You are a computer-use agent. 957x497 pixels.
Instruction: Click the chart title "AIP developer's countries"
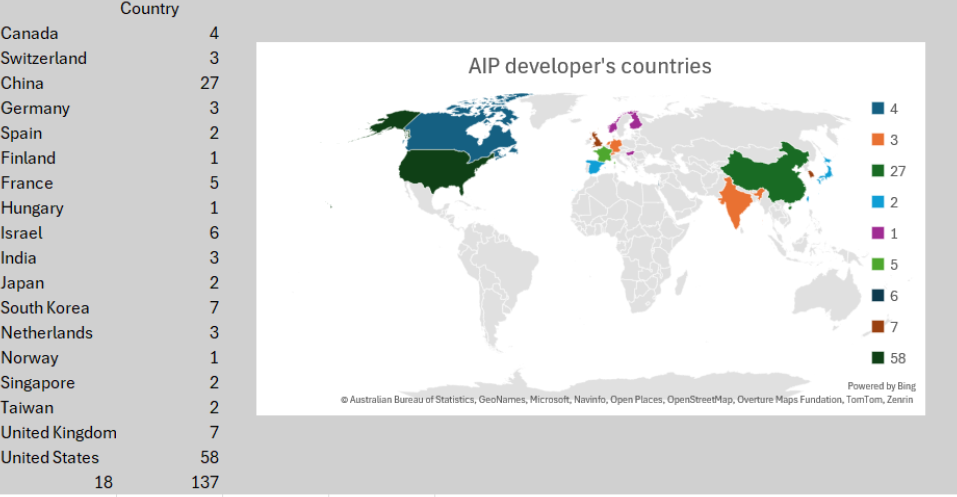point(590,66)
